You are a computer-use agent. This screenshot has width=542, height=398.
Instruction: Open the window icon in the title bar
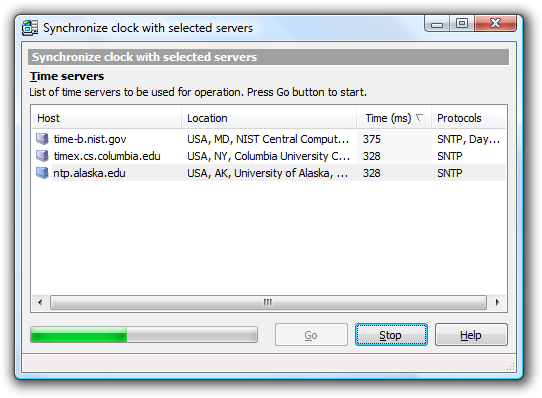[30, 28]
